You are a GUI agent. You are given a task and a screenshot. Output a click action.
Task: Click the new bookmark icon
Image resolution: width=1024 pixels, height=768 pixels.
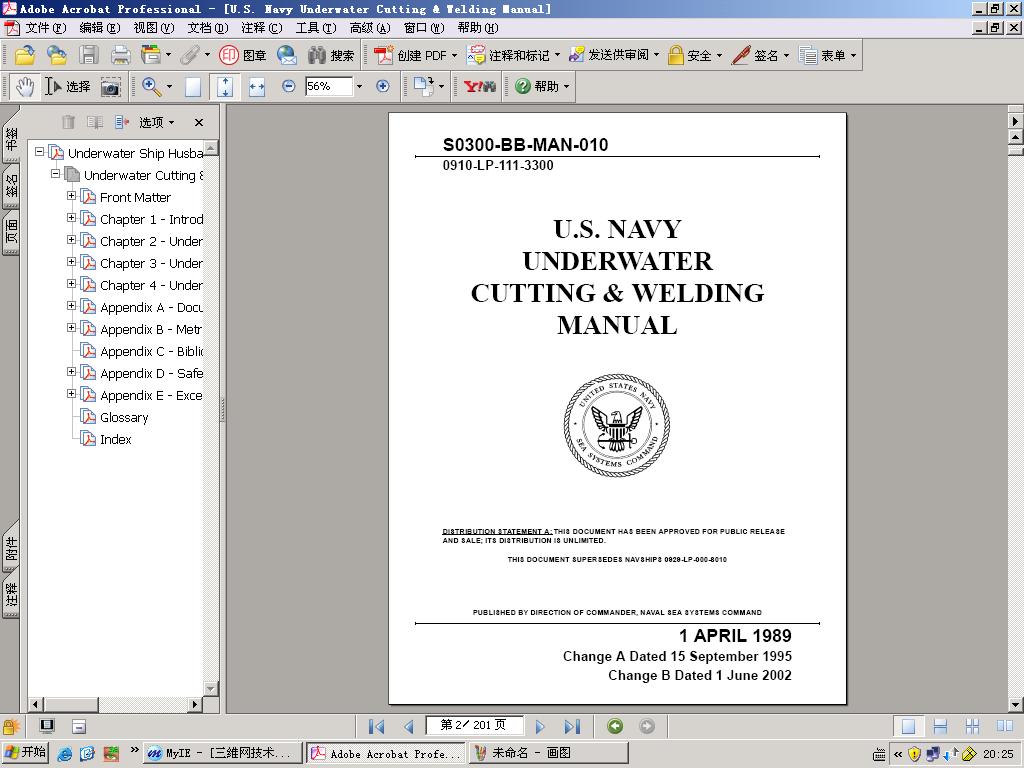[x=121, y=122]
